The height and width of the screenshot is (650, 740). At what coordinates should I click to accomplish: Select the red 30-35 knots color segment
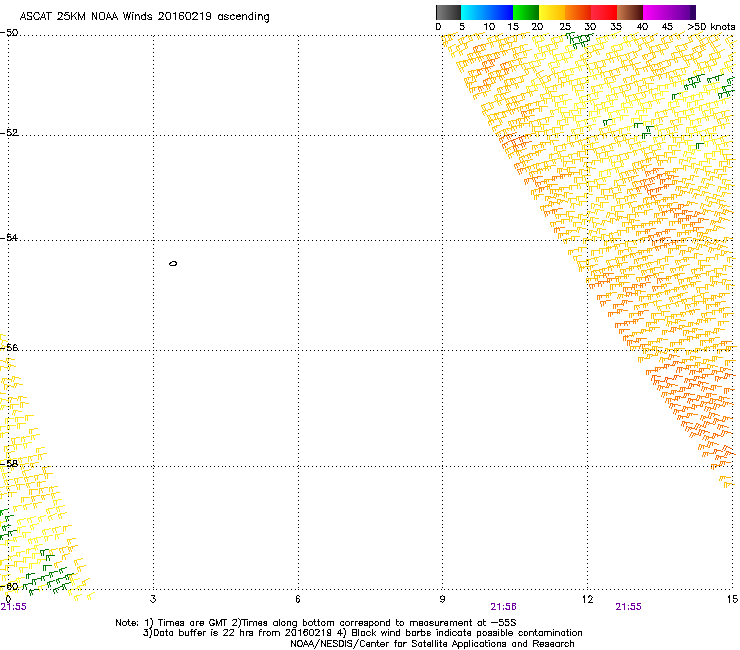(604, 12)
